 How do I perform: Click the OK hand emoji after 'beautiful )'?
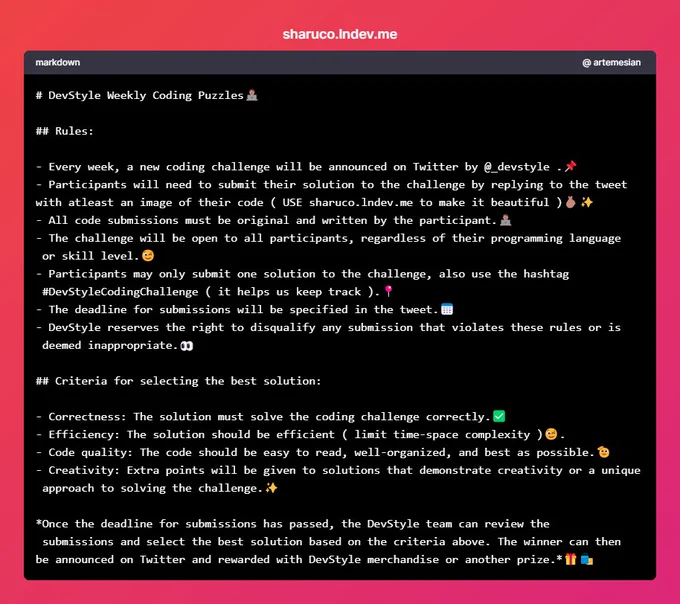click(x=571, y=202)
